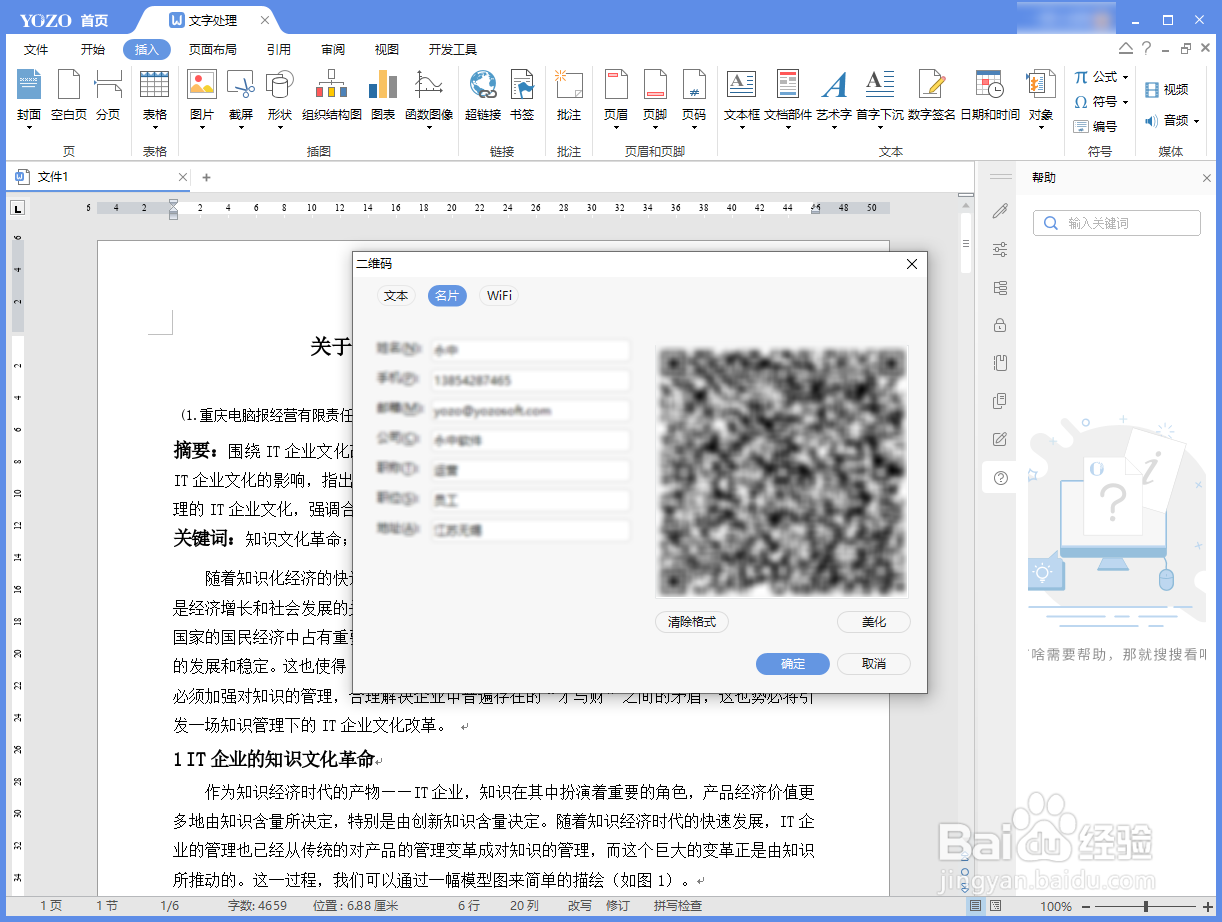Click 确定 in the QR code dialog
Image resolution: width=1222 pixels, height=922 pixels.
(793, 664)
